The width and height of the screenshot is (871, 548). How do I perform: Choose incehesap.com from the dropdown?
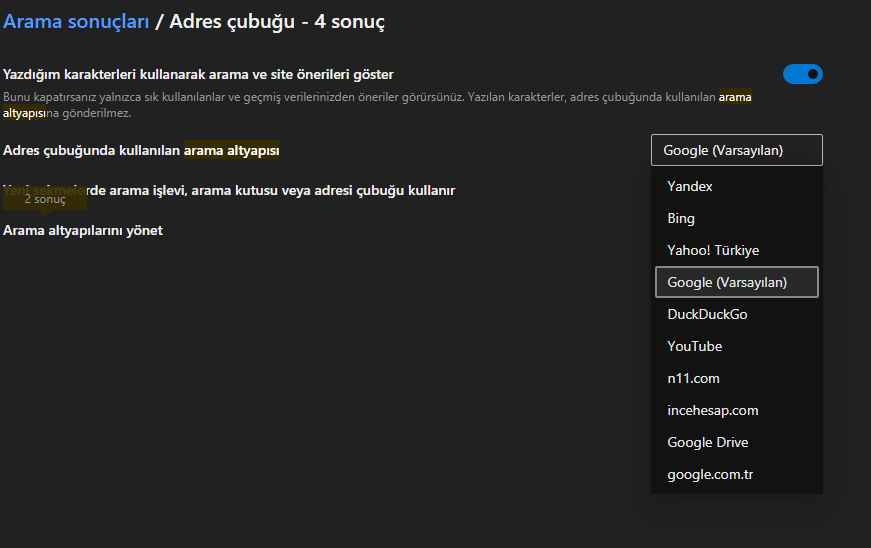pyautogui.click(x=712, y=410)
